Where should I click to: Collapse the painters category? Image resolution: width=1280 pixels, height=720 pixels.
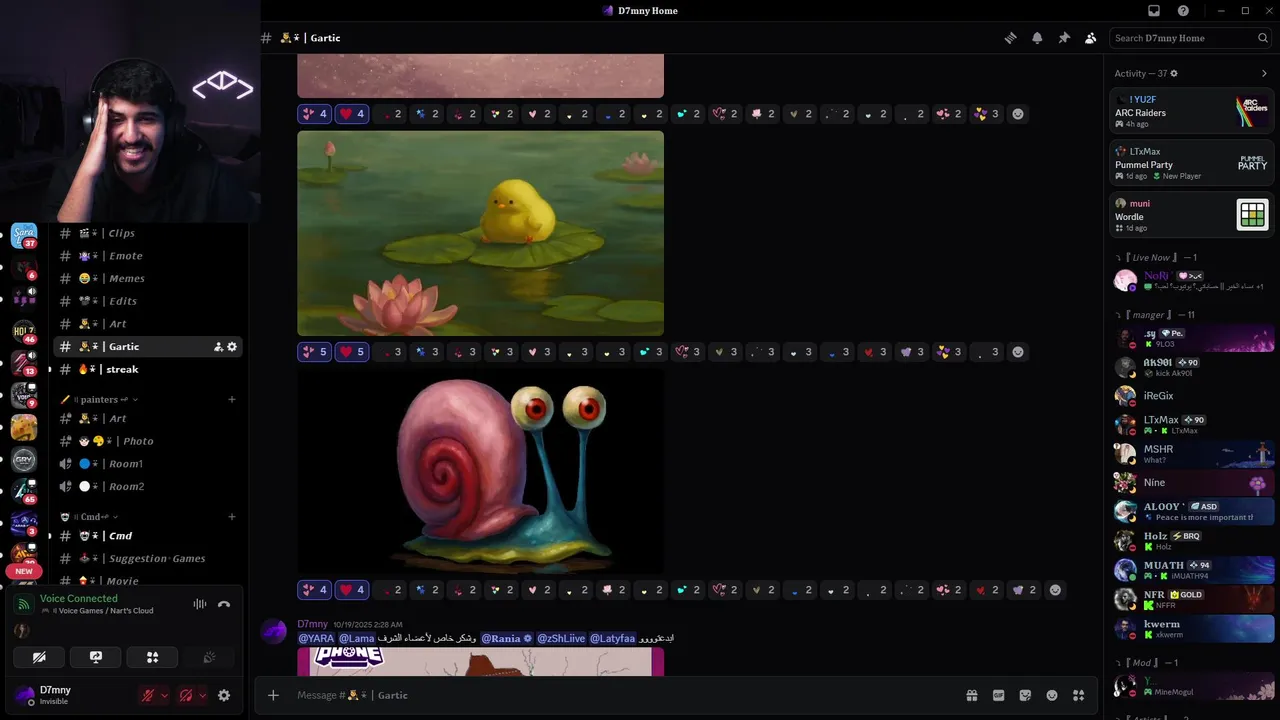99,400
